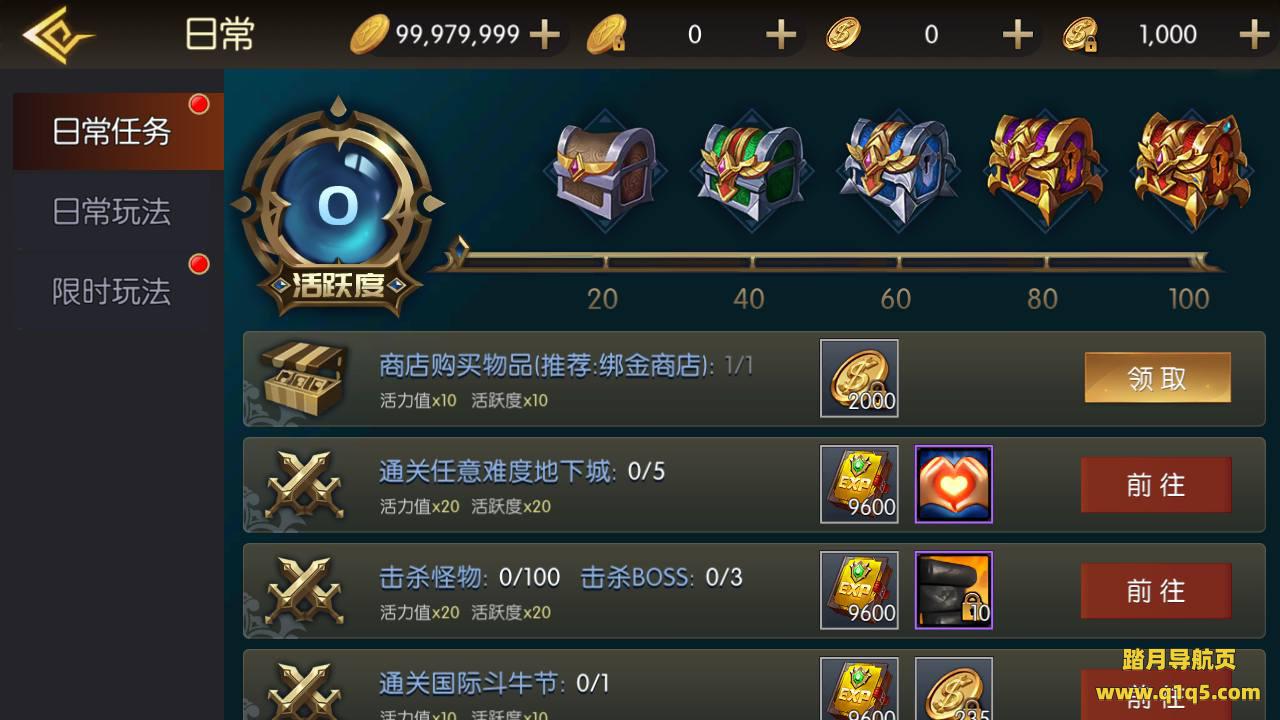
Task: Tap plus beside the second currency showing 0
Action: click(781, 35)
